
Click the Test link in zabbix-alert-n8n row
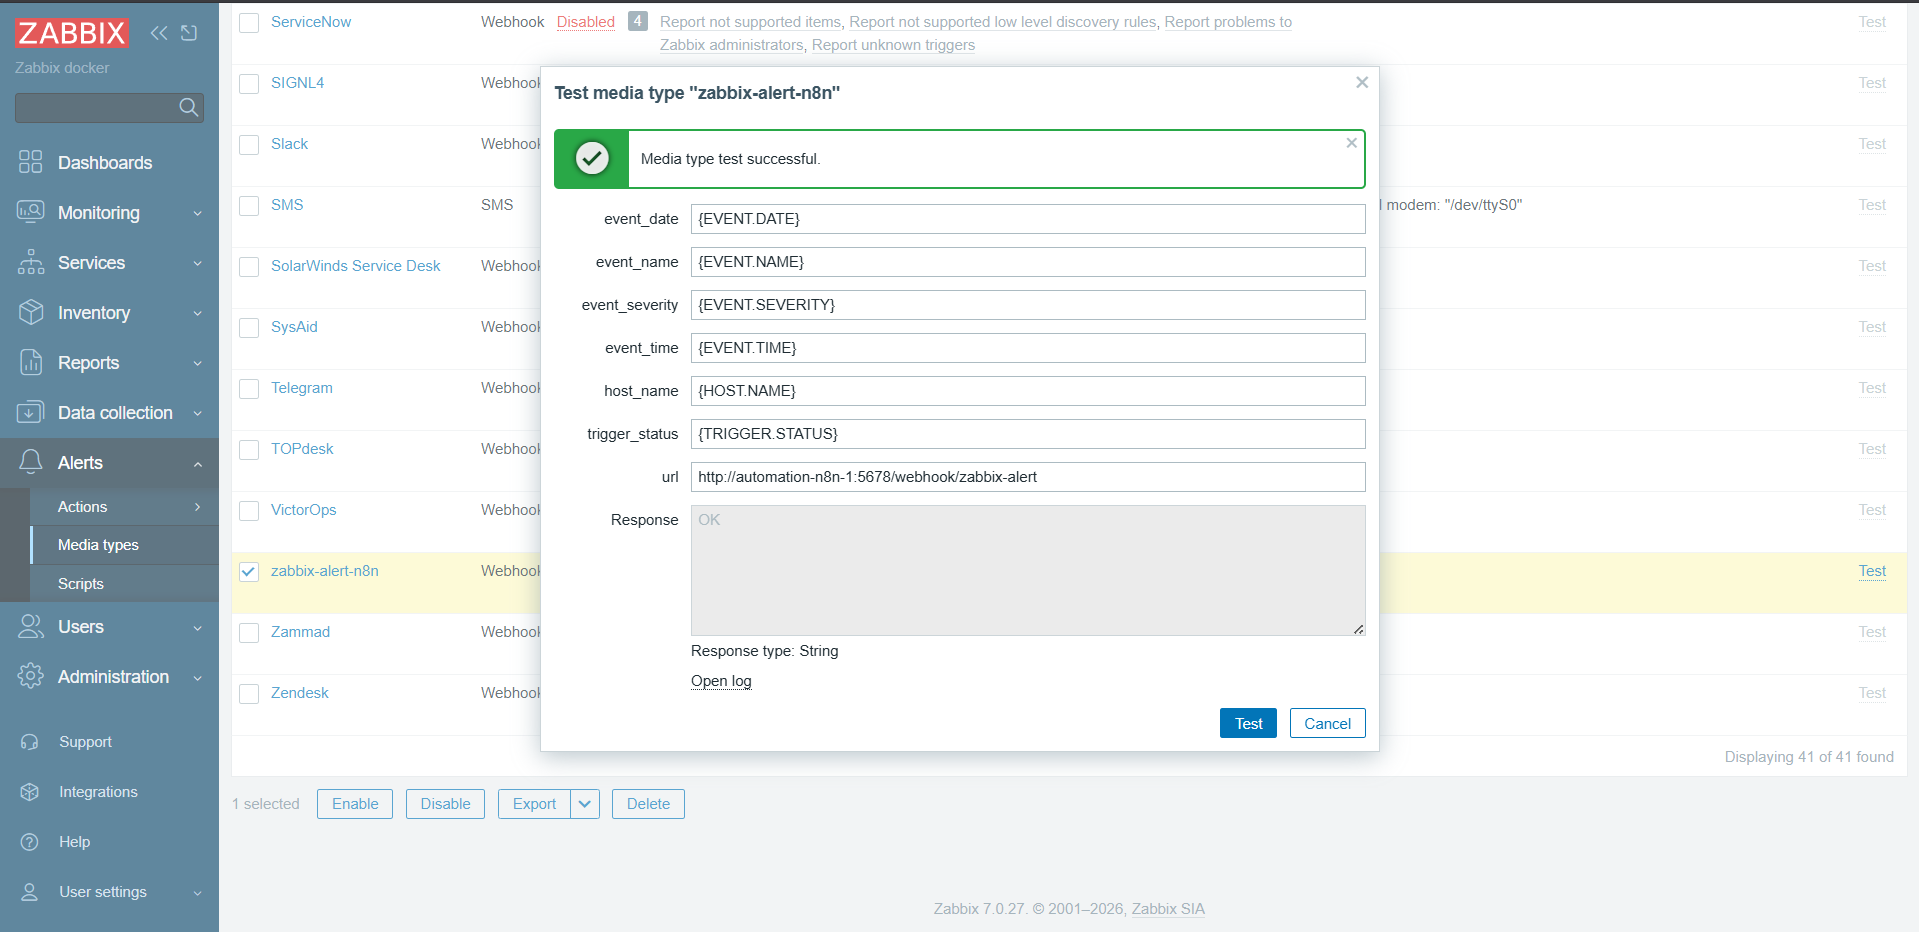coord(1872,571)
